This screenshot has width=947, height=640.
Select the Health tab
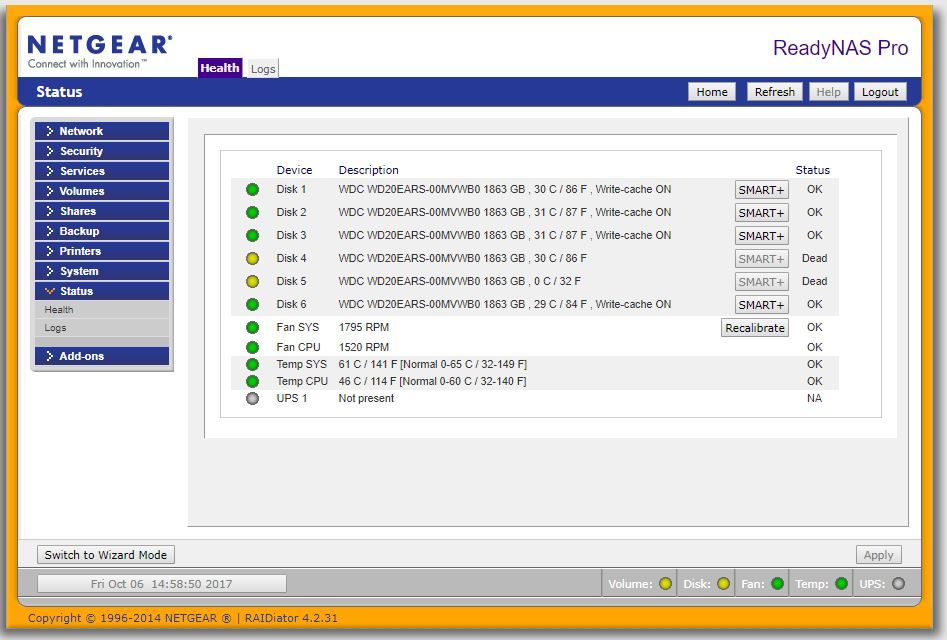tap(219, 68)
